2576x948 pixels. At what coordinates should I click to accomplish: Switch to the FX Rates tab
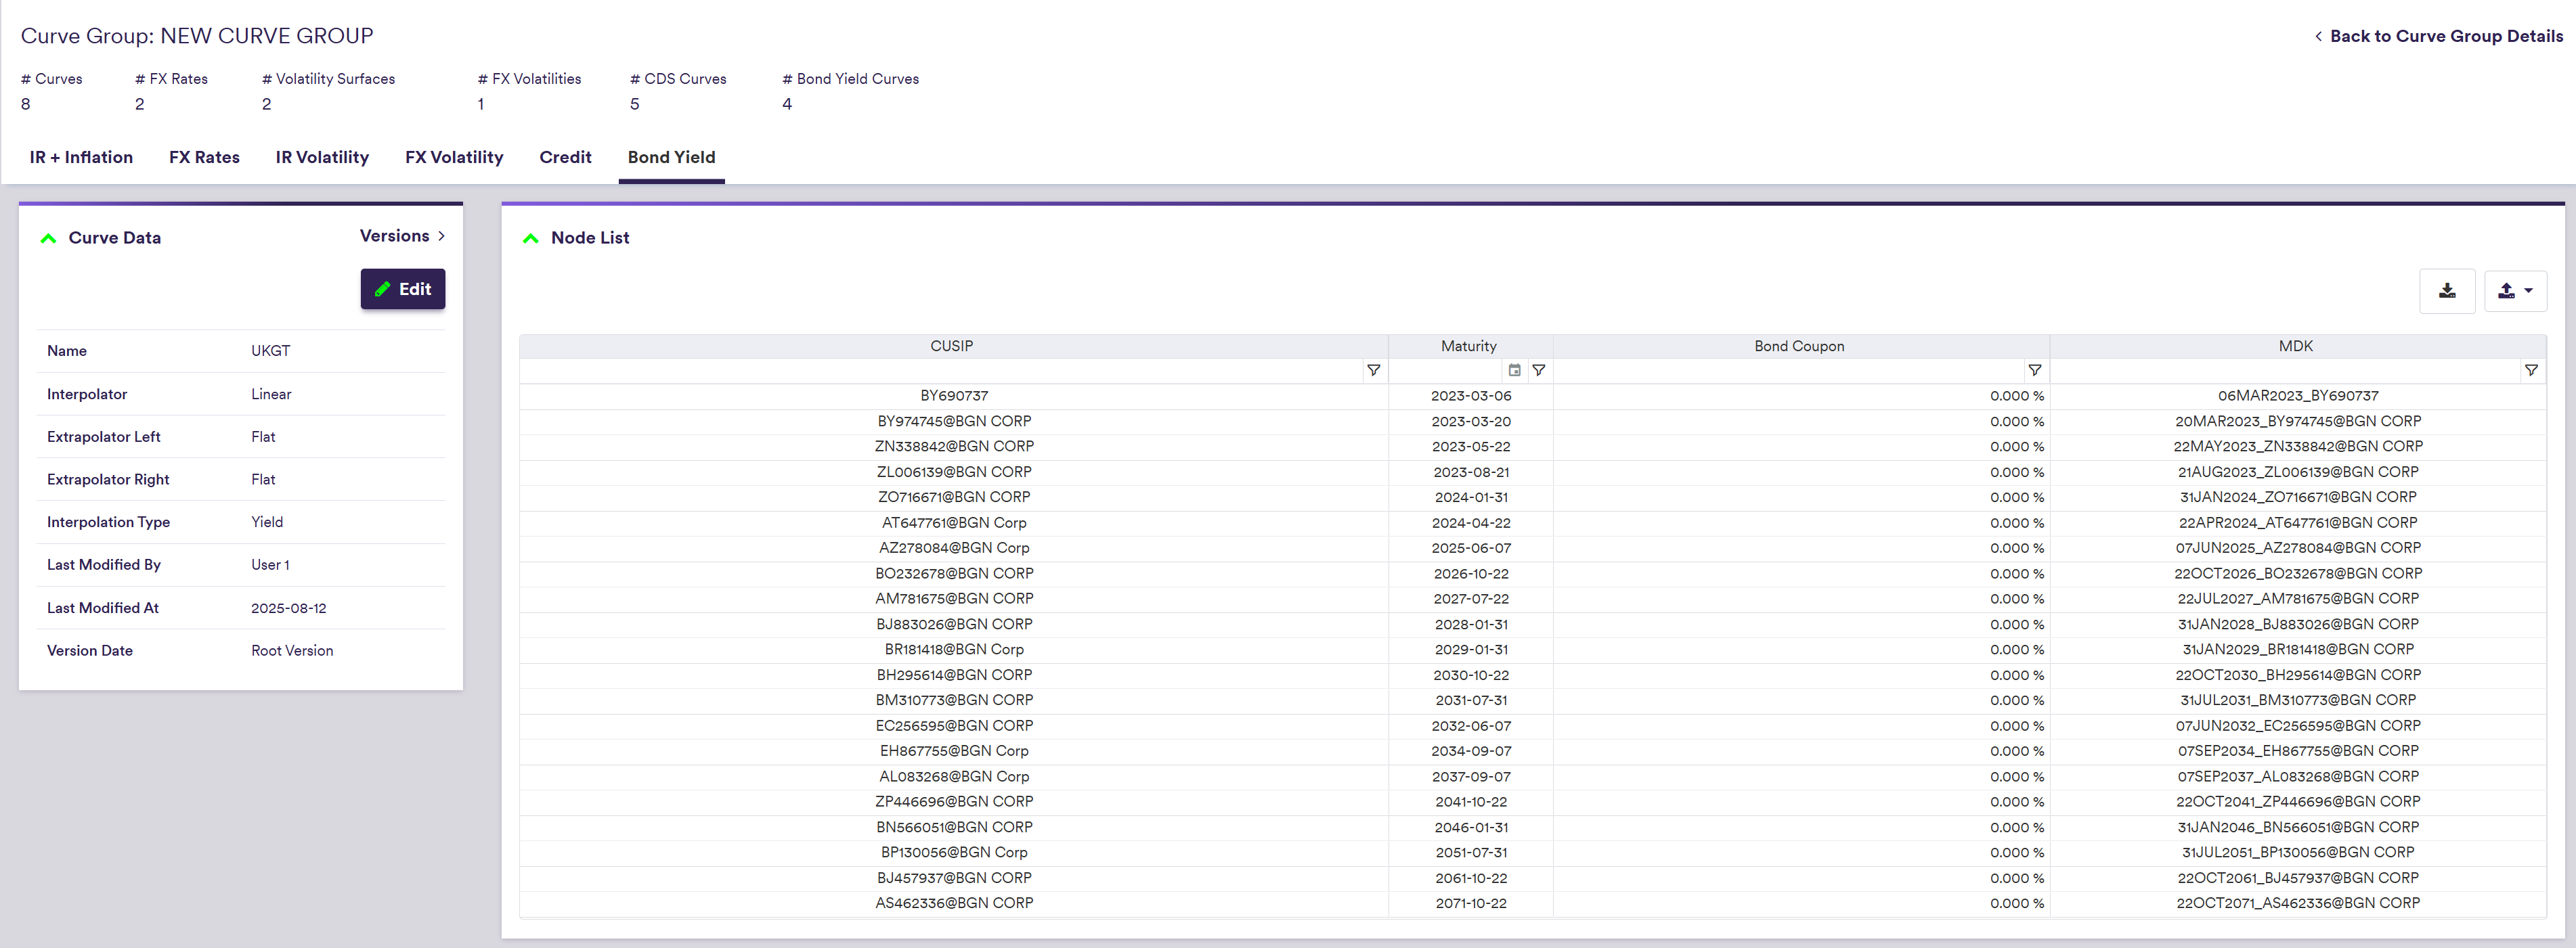coord(204,157)
